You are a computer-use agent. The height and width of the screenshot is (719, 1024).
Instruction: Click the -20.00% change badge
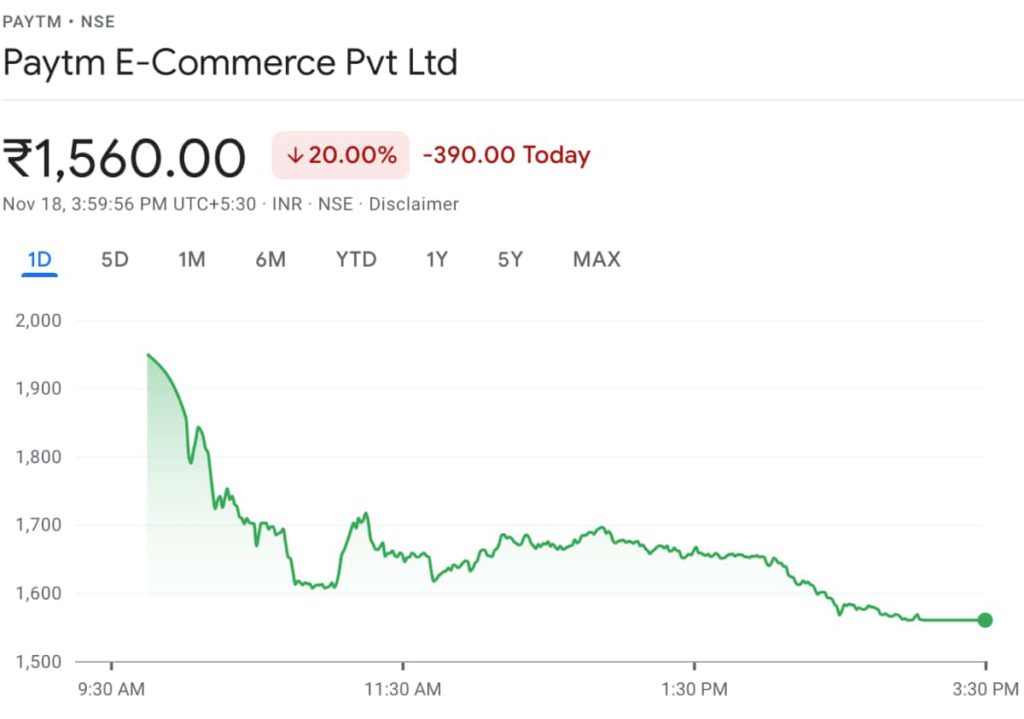(x=340, y=155)
